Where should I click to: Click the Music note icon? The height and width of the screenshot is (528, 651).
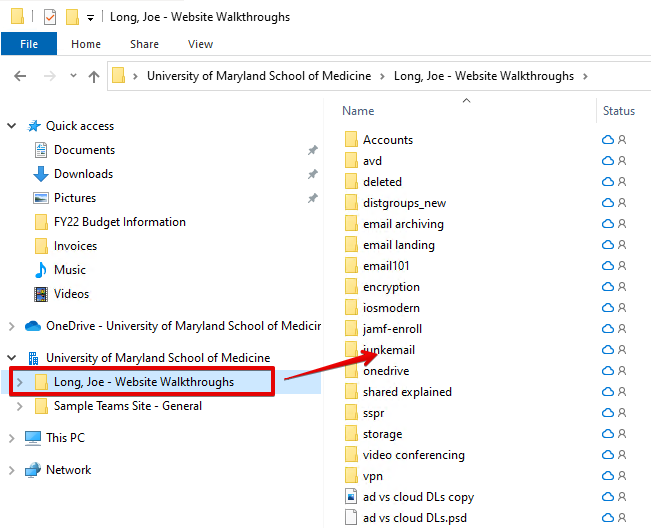[41, 270]
